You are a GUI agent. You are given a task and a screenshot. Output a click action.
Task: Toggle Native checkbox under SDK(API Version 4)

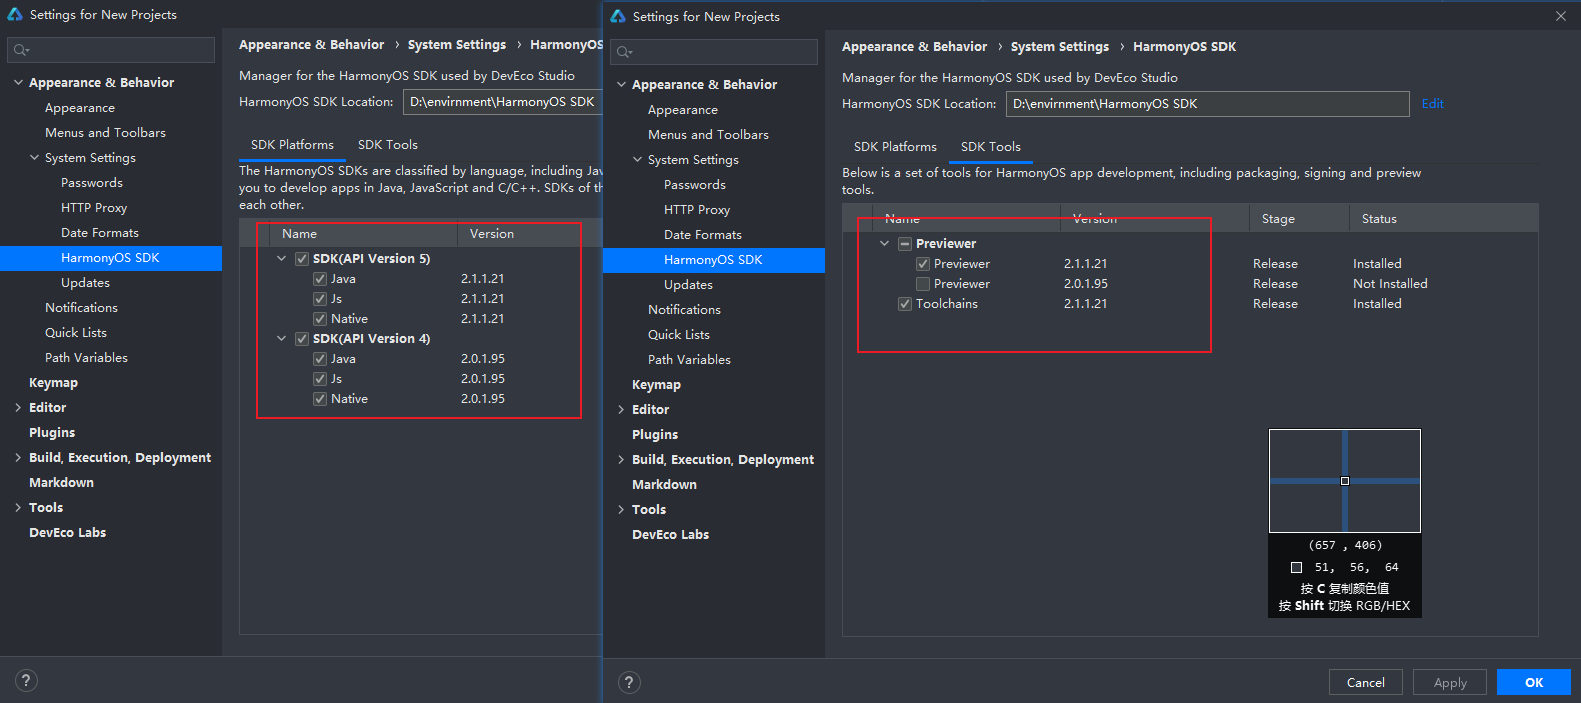320,399
